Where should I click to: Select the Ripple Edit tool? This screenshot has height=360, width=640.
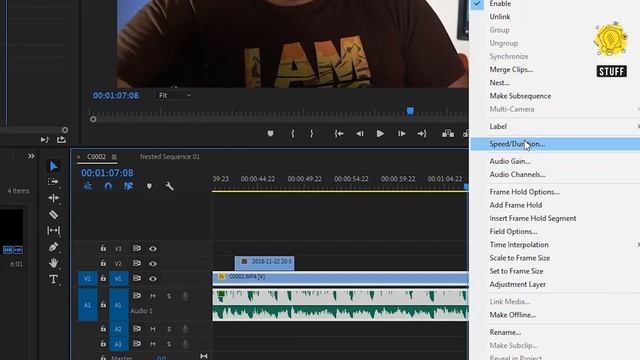(x=53, y=198)
